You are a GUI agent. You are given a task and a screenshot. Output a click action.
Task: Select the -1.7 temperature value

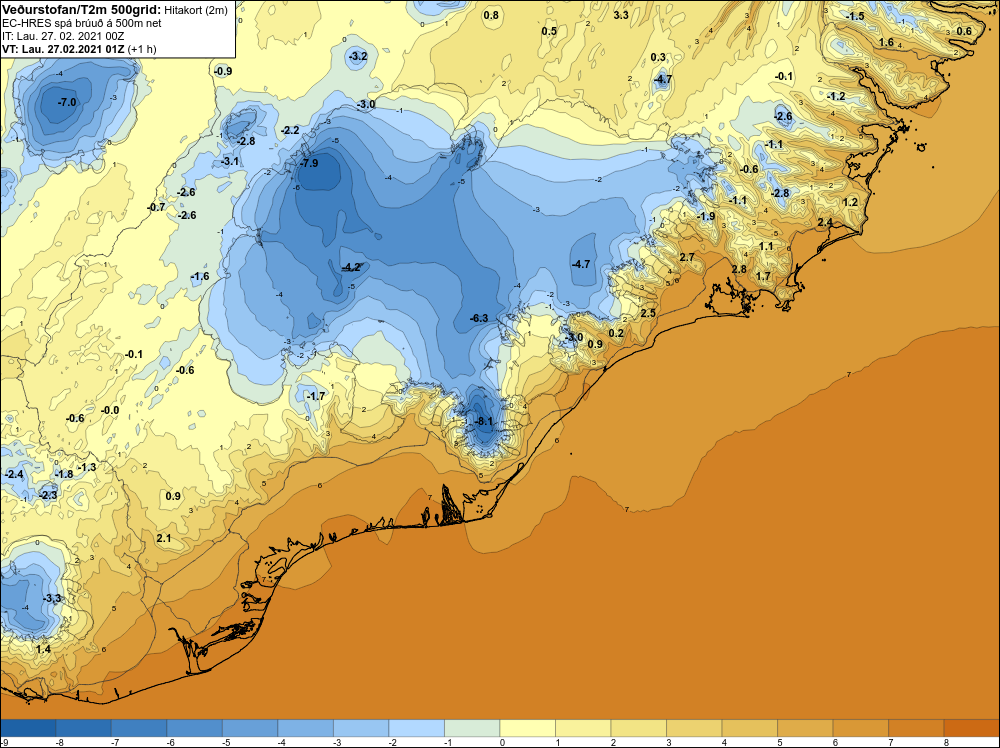[x=316, y=397]
